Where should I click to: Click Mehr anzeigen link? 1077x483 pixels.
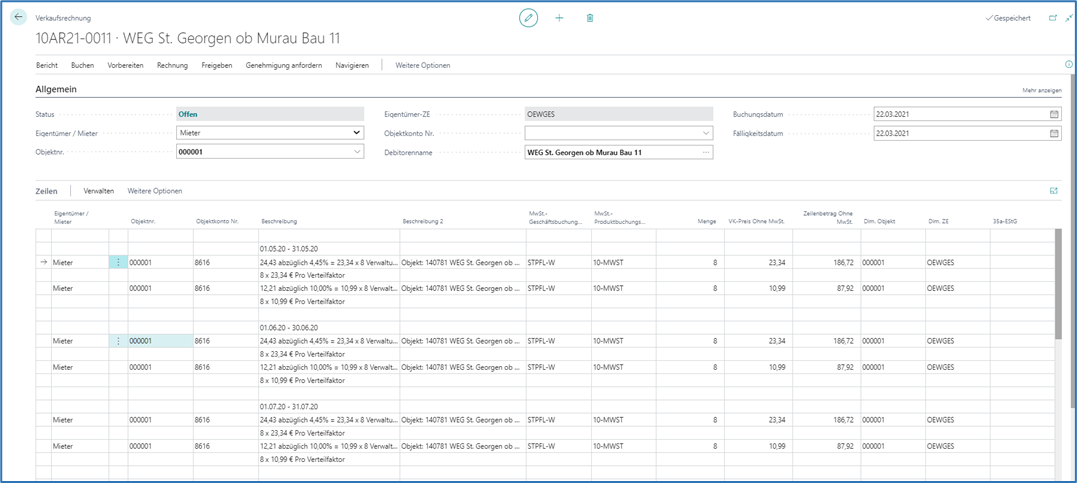[x=1041, y=90]
